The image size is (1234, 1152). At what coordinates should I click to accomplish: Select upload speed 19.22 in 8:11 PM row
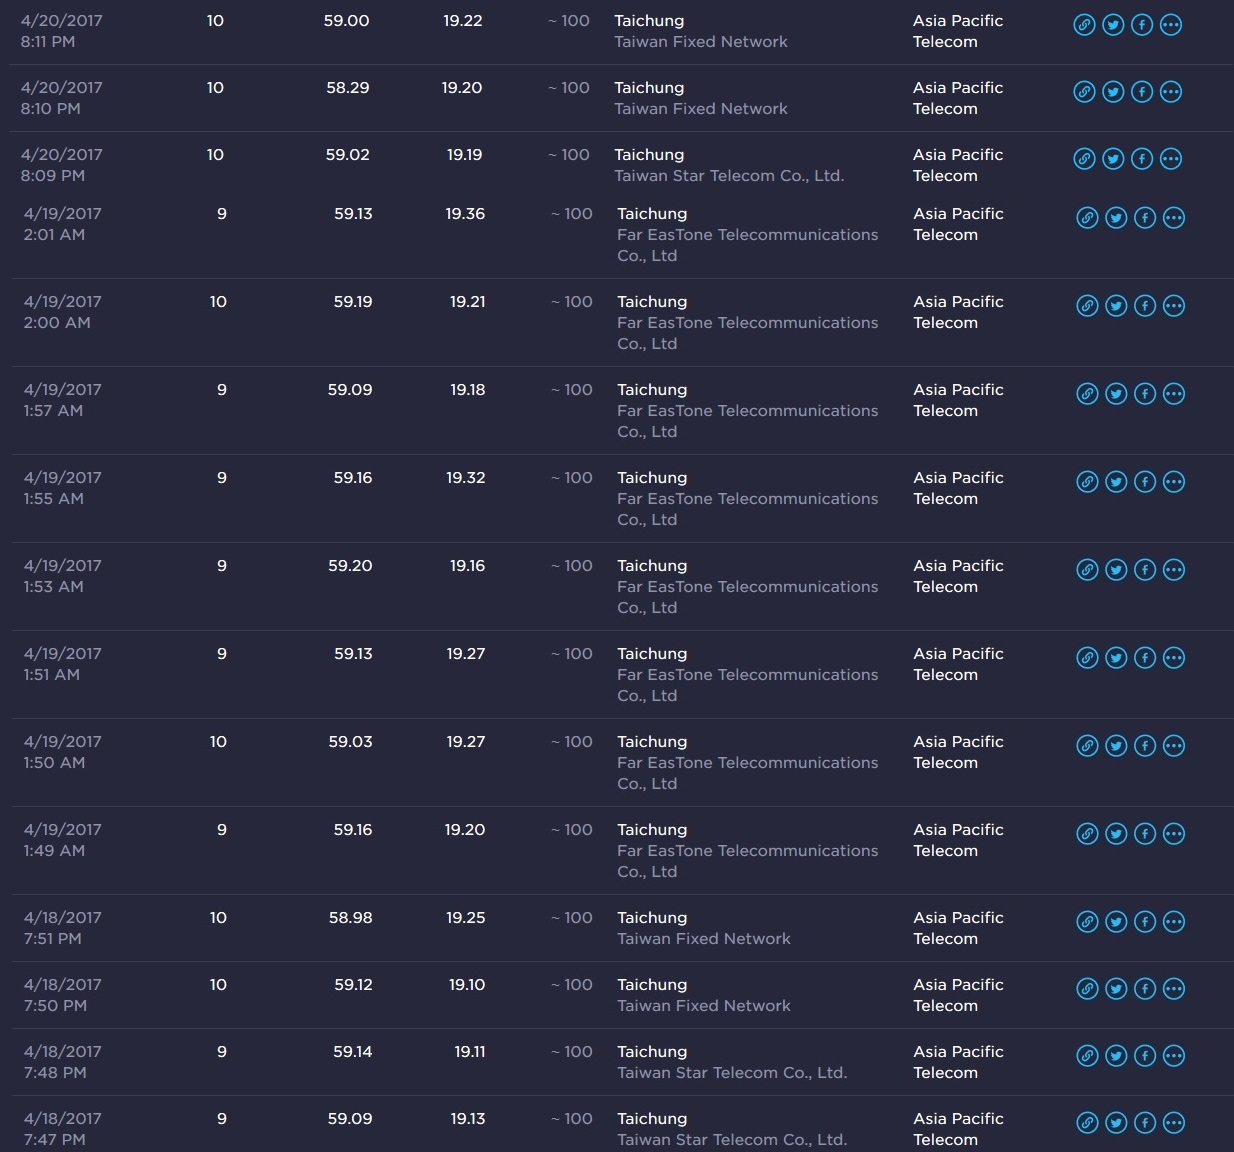pos(463,21)
